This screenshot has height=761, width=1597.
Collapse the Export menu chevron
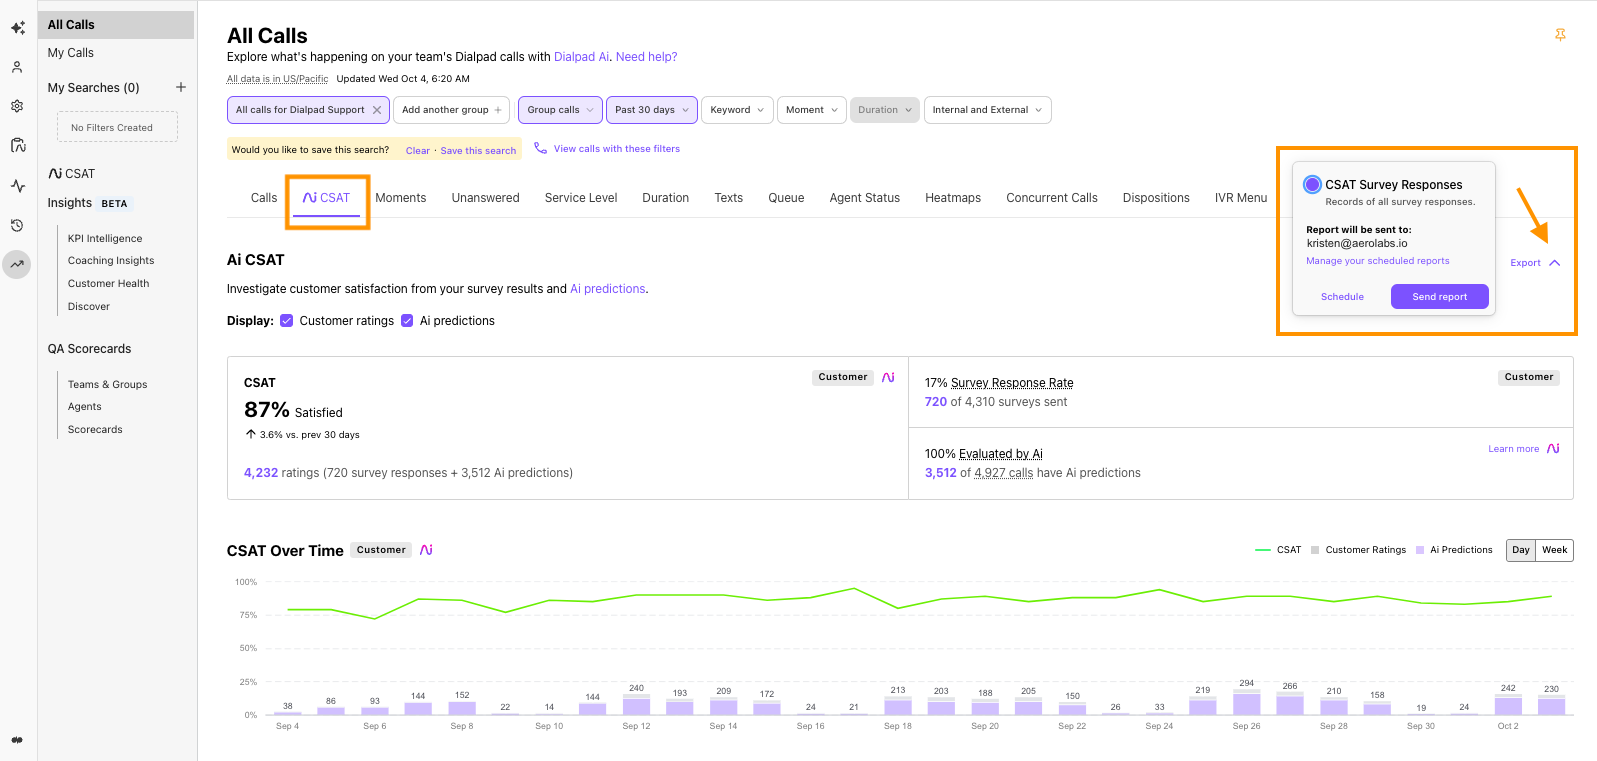[x=1555, y=263]
